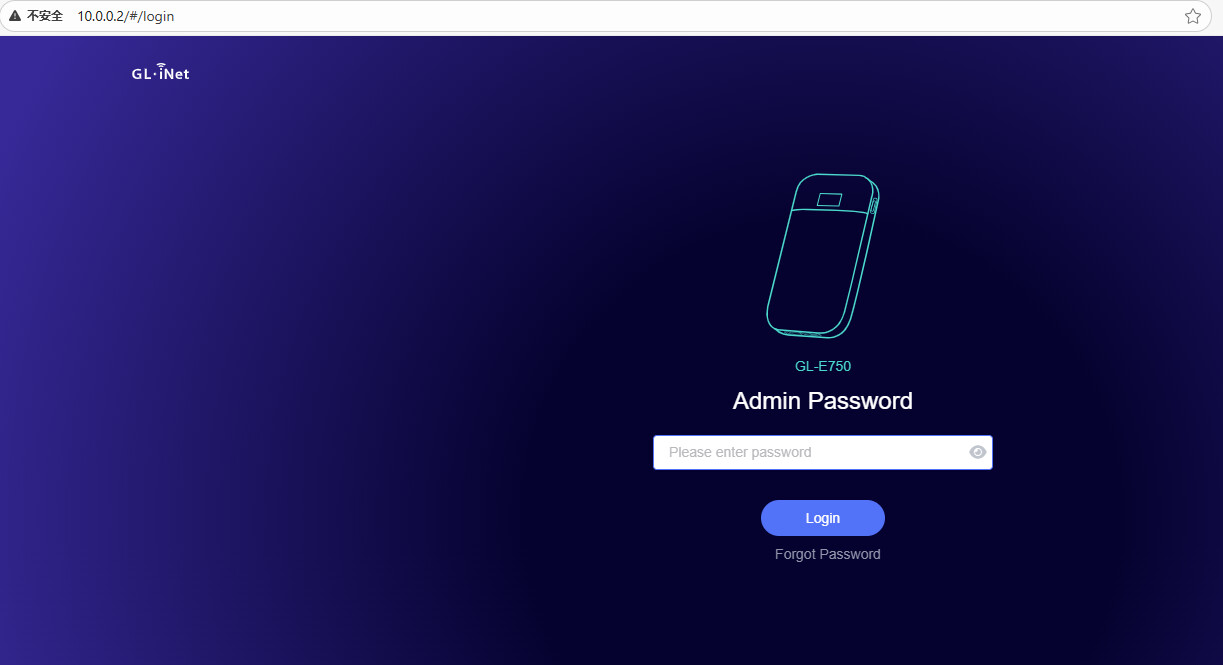
Task: Click the GL·iNet logo
Action: (160, 72)
